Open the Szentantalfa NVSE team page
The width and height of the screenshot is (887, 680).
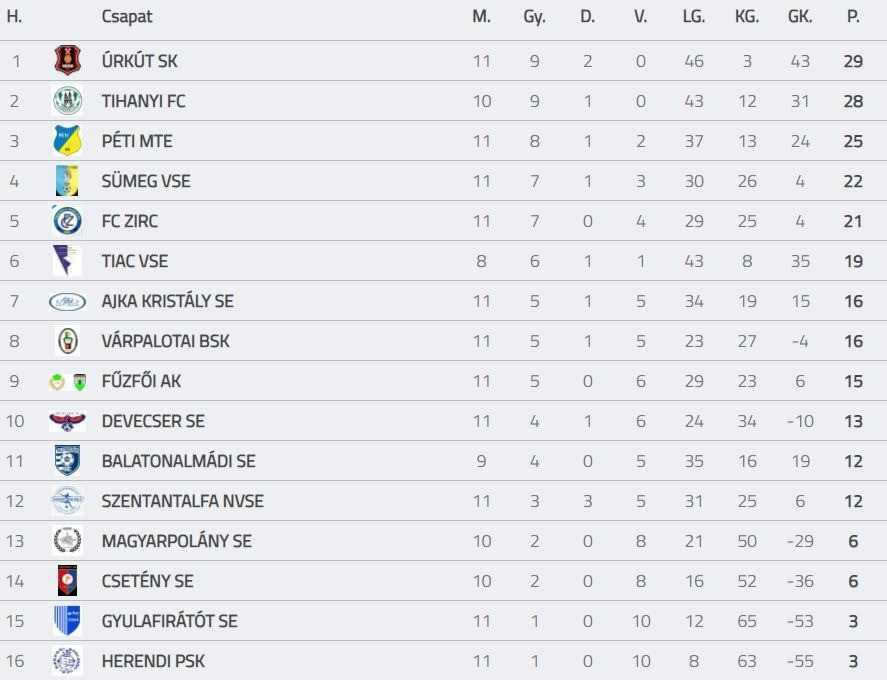pos(182,501)
